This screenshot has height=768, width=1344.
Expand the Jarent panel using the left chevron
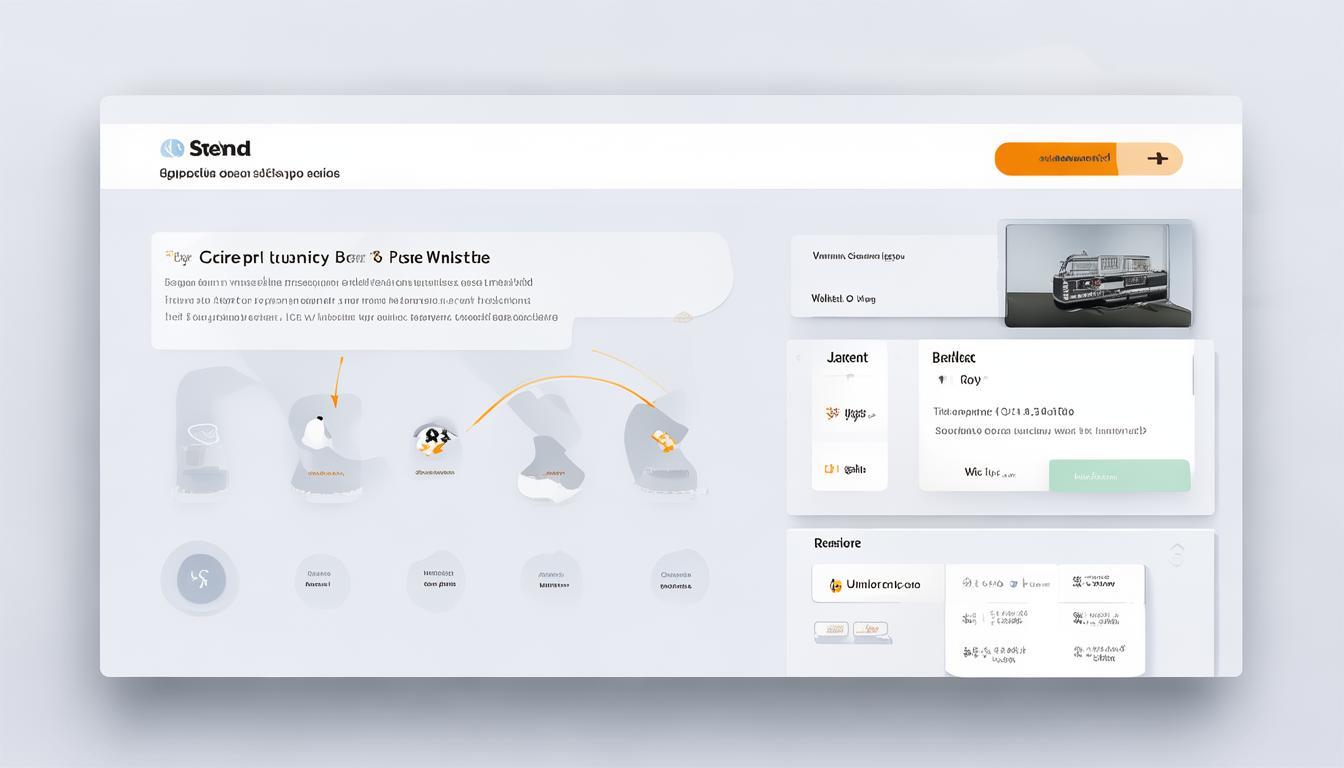pyautogui.click(x=798, y=357)
